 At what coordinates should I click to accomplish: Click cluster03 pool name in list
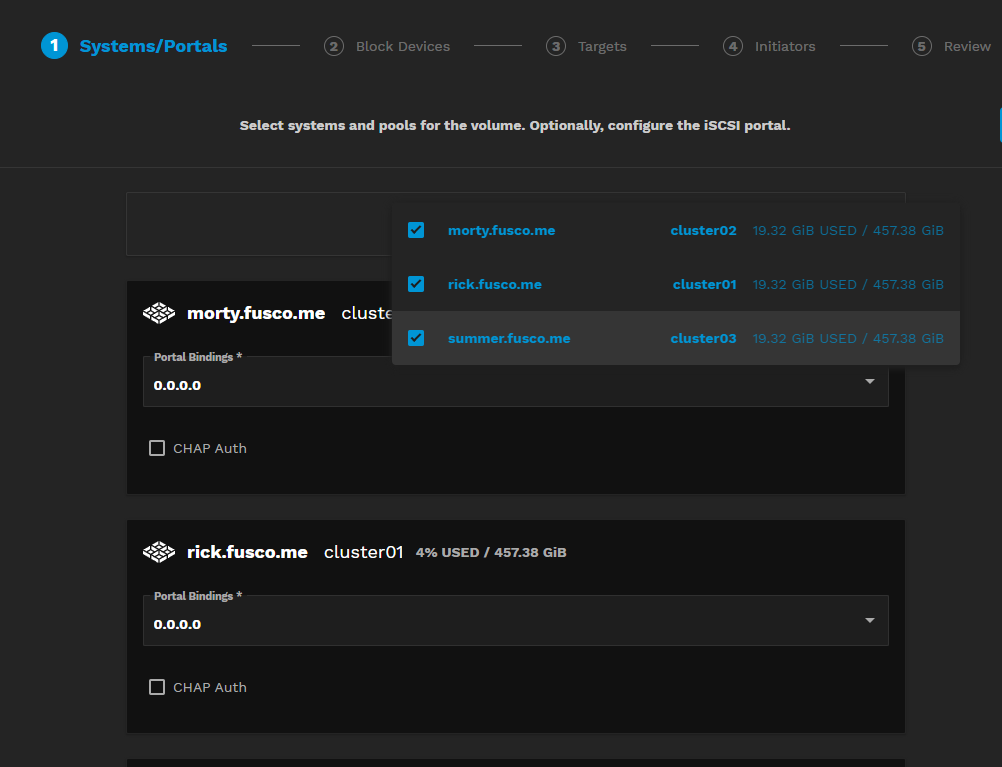pos(703,338)
